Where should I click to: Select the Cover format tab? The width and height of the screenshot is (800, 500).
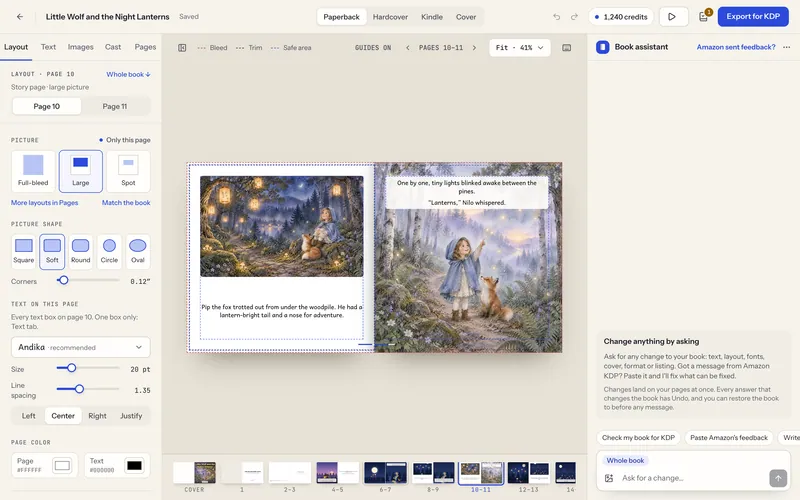[x=466, y=17]
